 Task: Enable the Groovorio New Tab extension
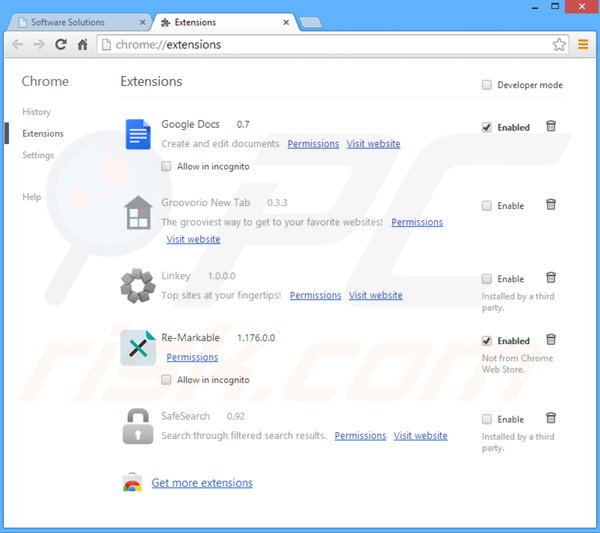[487, 205]
